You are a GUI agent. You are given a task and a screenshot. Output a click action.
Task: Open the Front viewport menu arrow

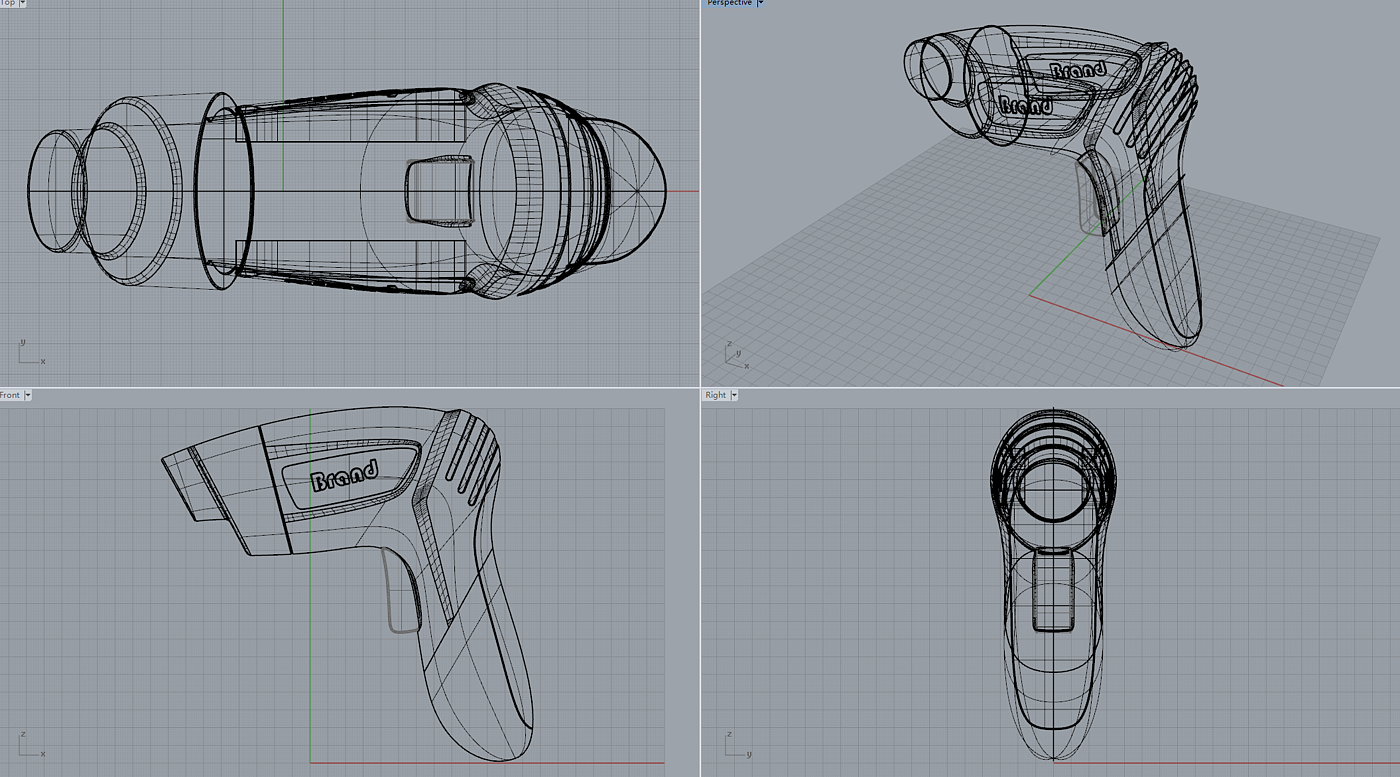(x=28, y=395)
